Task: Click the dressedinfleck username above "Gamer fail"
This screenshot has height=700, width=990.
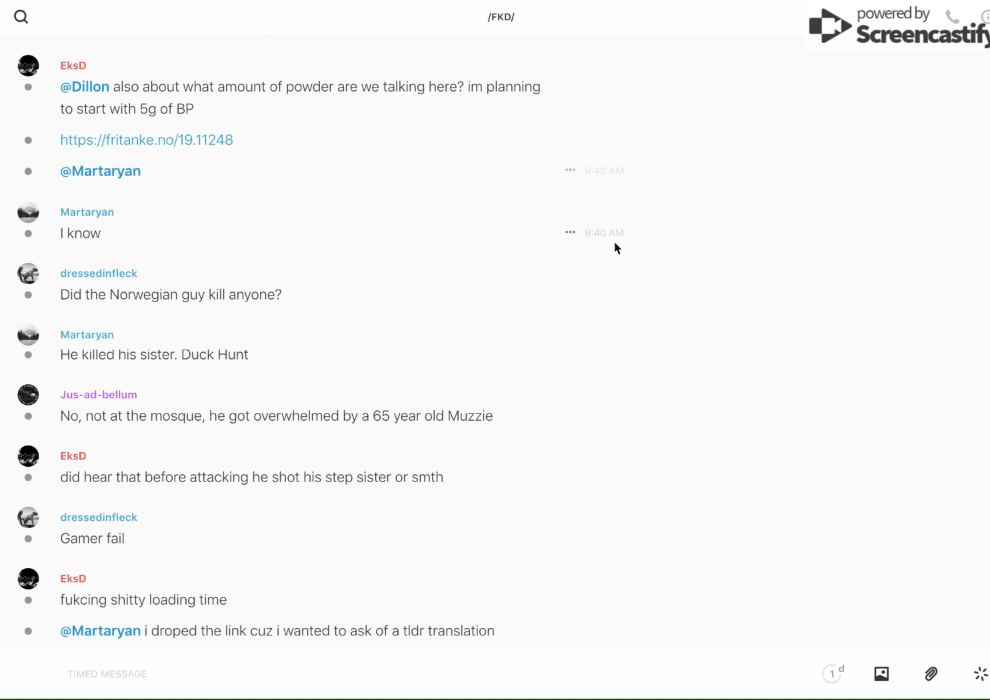Action: coord(98,517)
